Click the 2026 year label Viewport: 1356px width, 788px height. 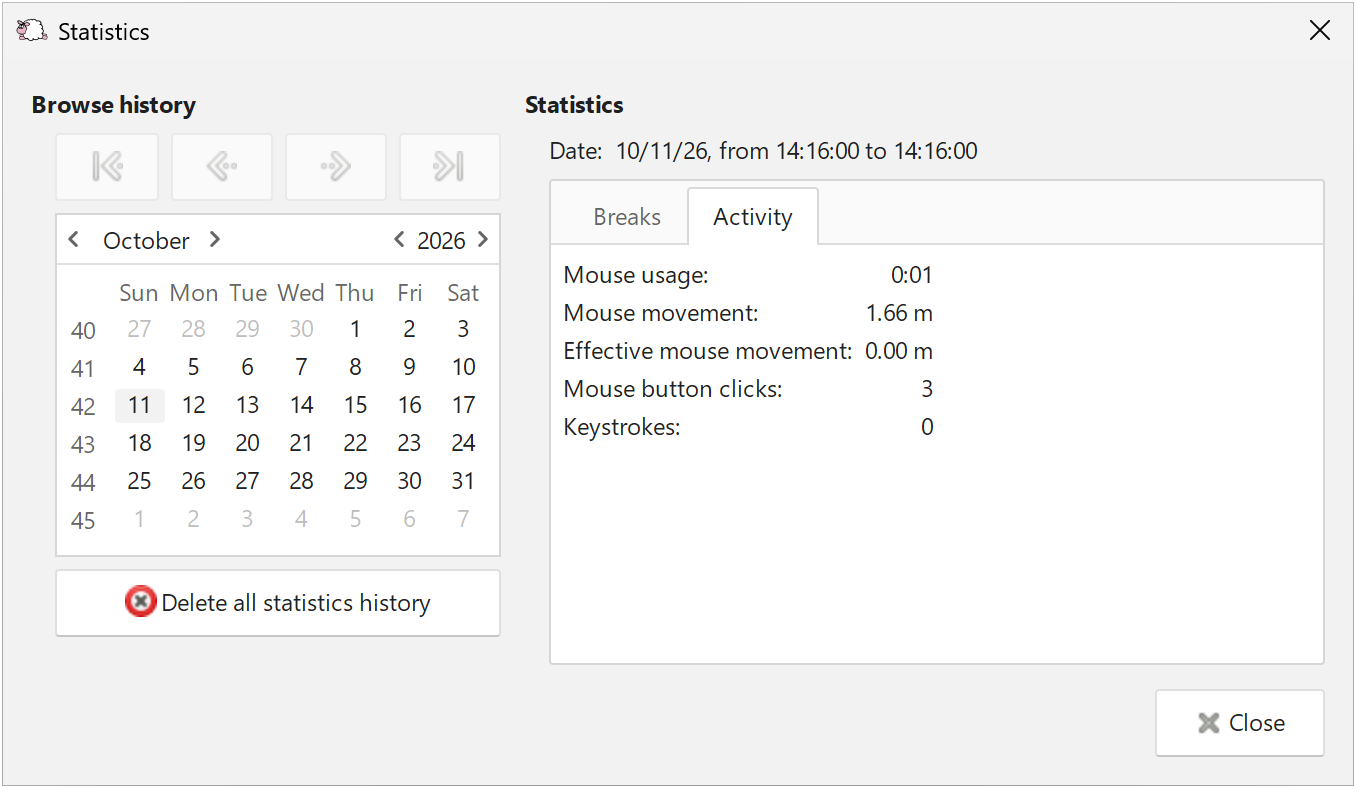click(441, 241)
